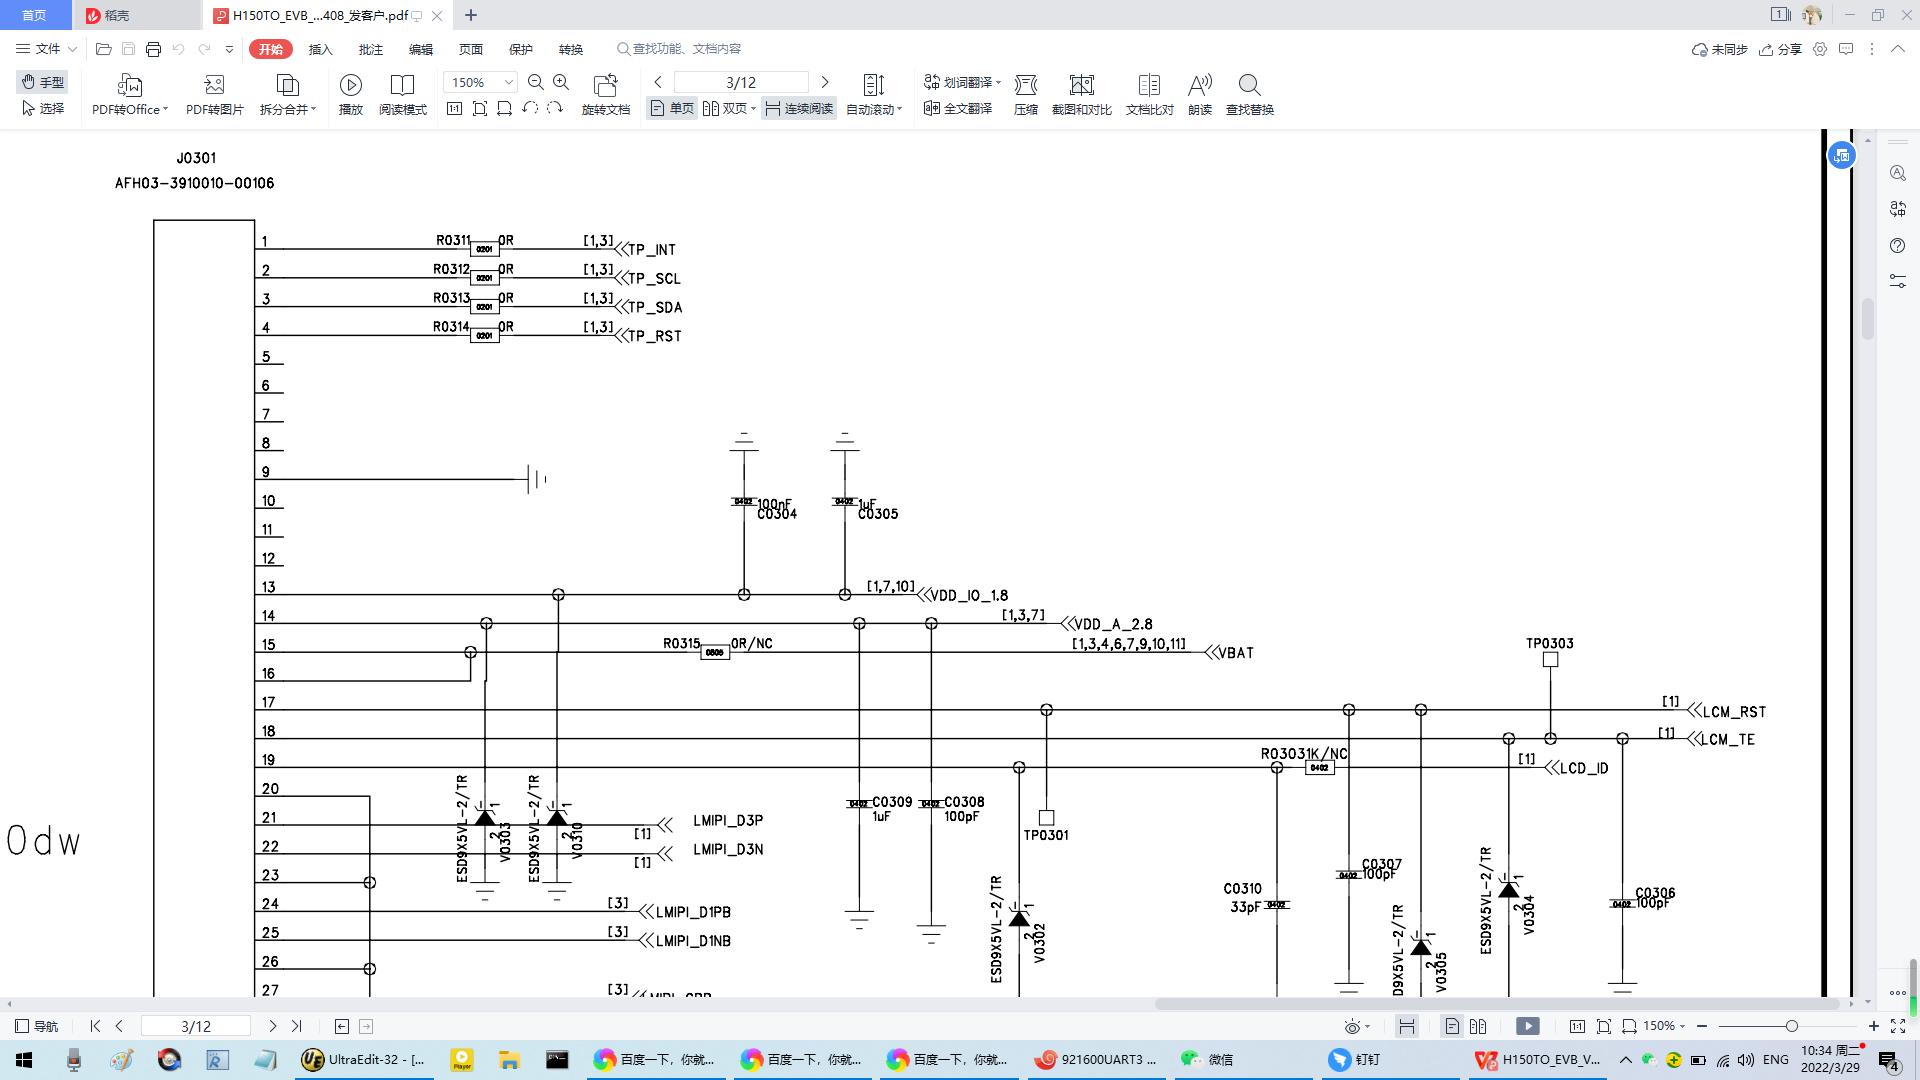Click the Share (分享) button
This screenshot has height=1080, width=1920.
pyautogui.click(x=1780, y=49)
